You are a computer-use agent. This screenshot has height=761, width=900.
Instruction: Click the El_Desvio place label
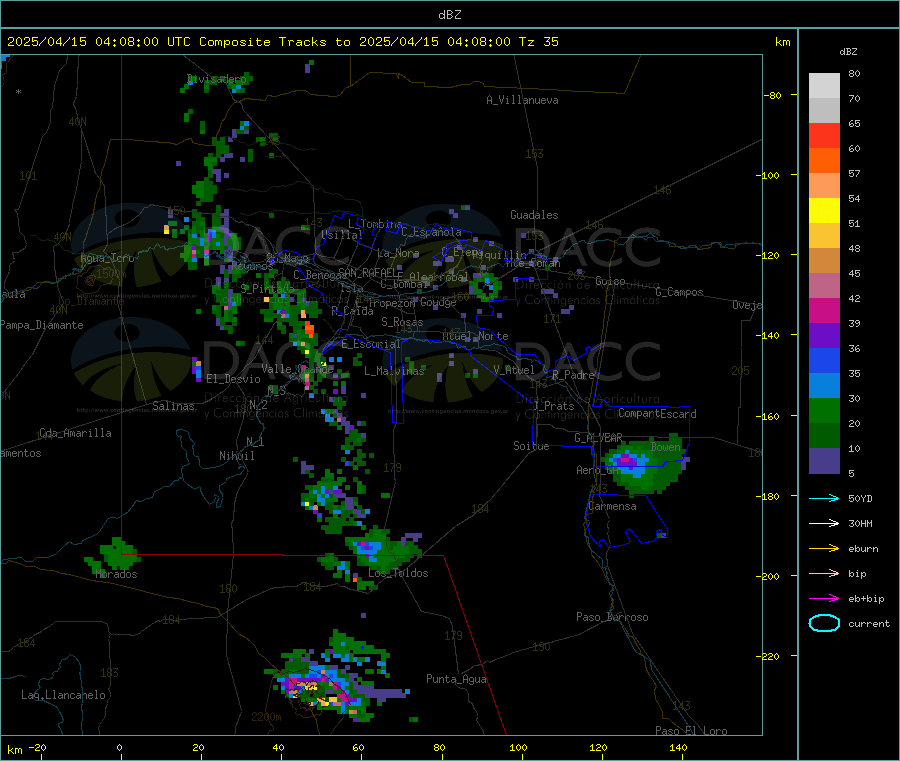(234, 379)
